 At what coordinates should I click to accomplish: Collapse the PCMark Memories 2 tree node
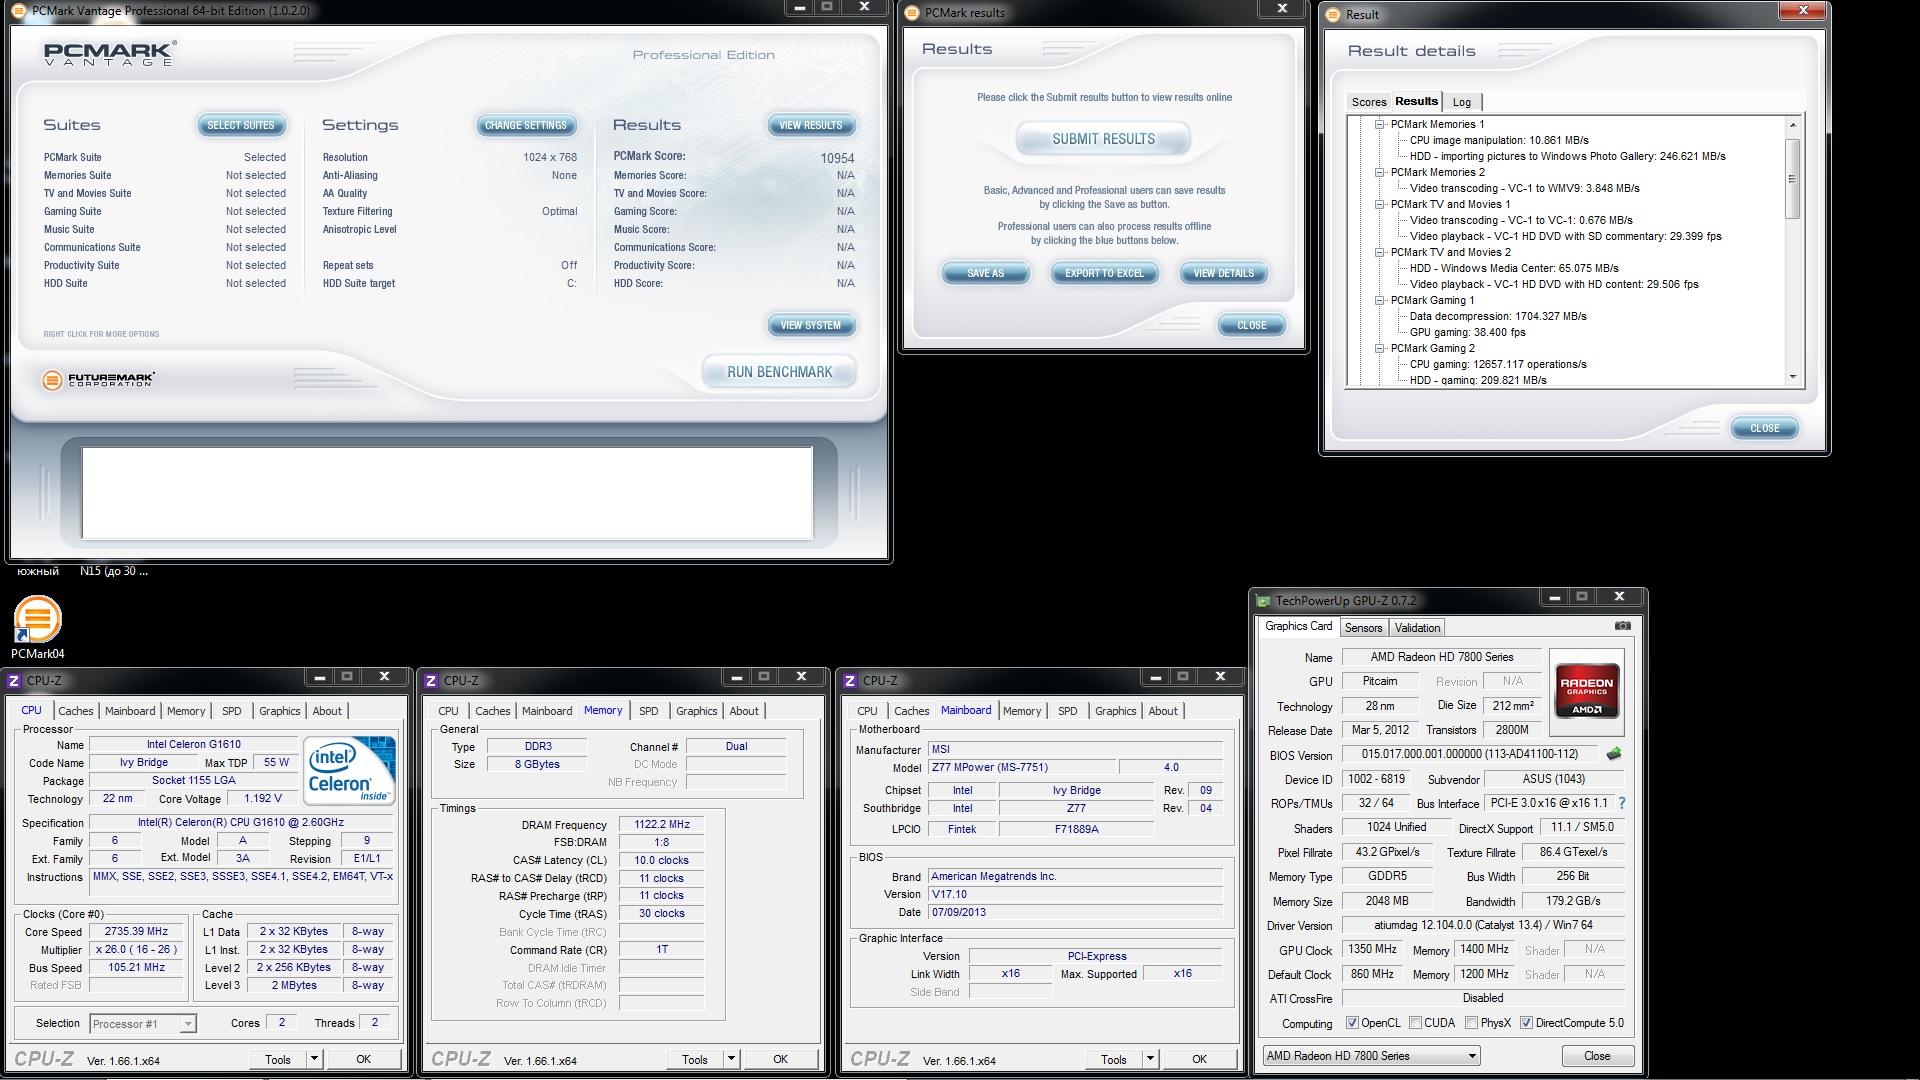point(1379,173)
